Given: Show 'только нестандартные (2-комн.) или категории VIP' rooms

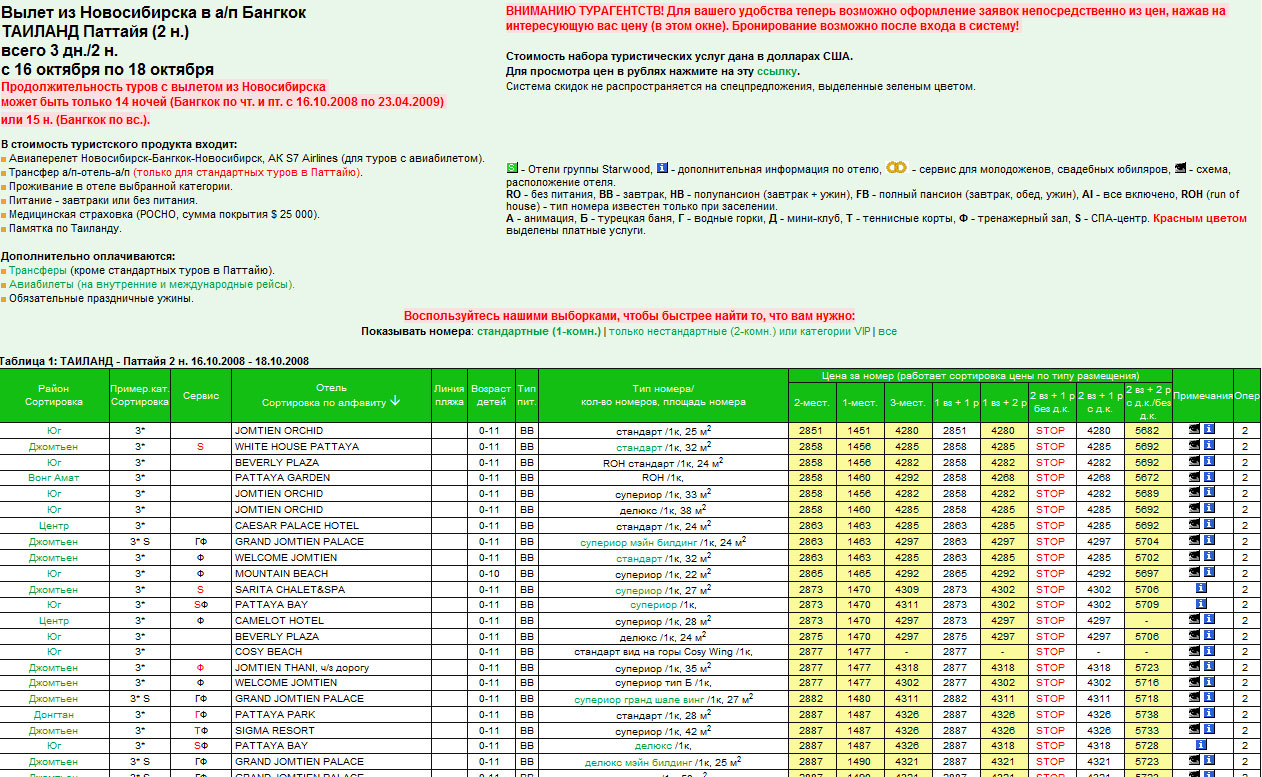Looking at the screenshot, I should coord(740,331).
